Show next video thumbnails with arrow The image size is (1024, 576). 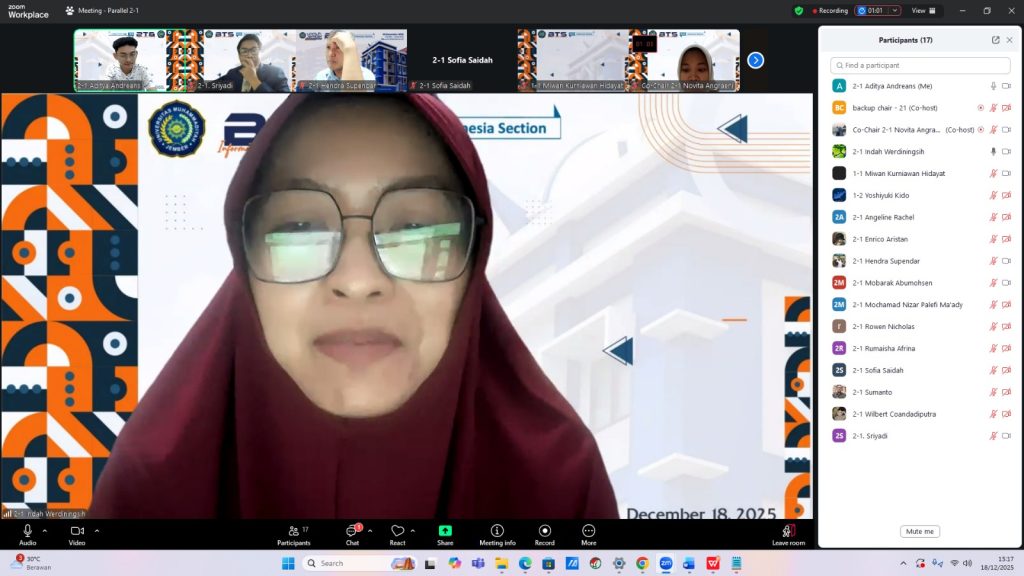(756, 60)
